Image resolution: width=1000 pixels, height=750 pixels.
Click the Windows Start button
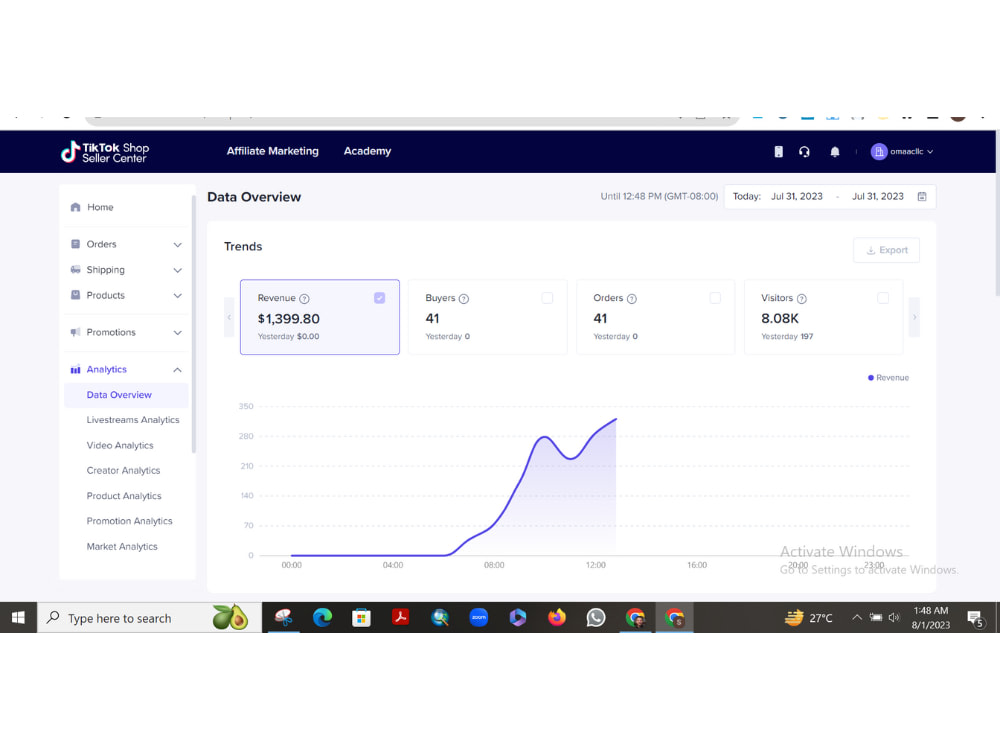[18, 617]
